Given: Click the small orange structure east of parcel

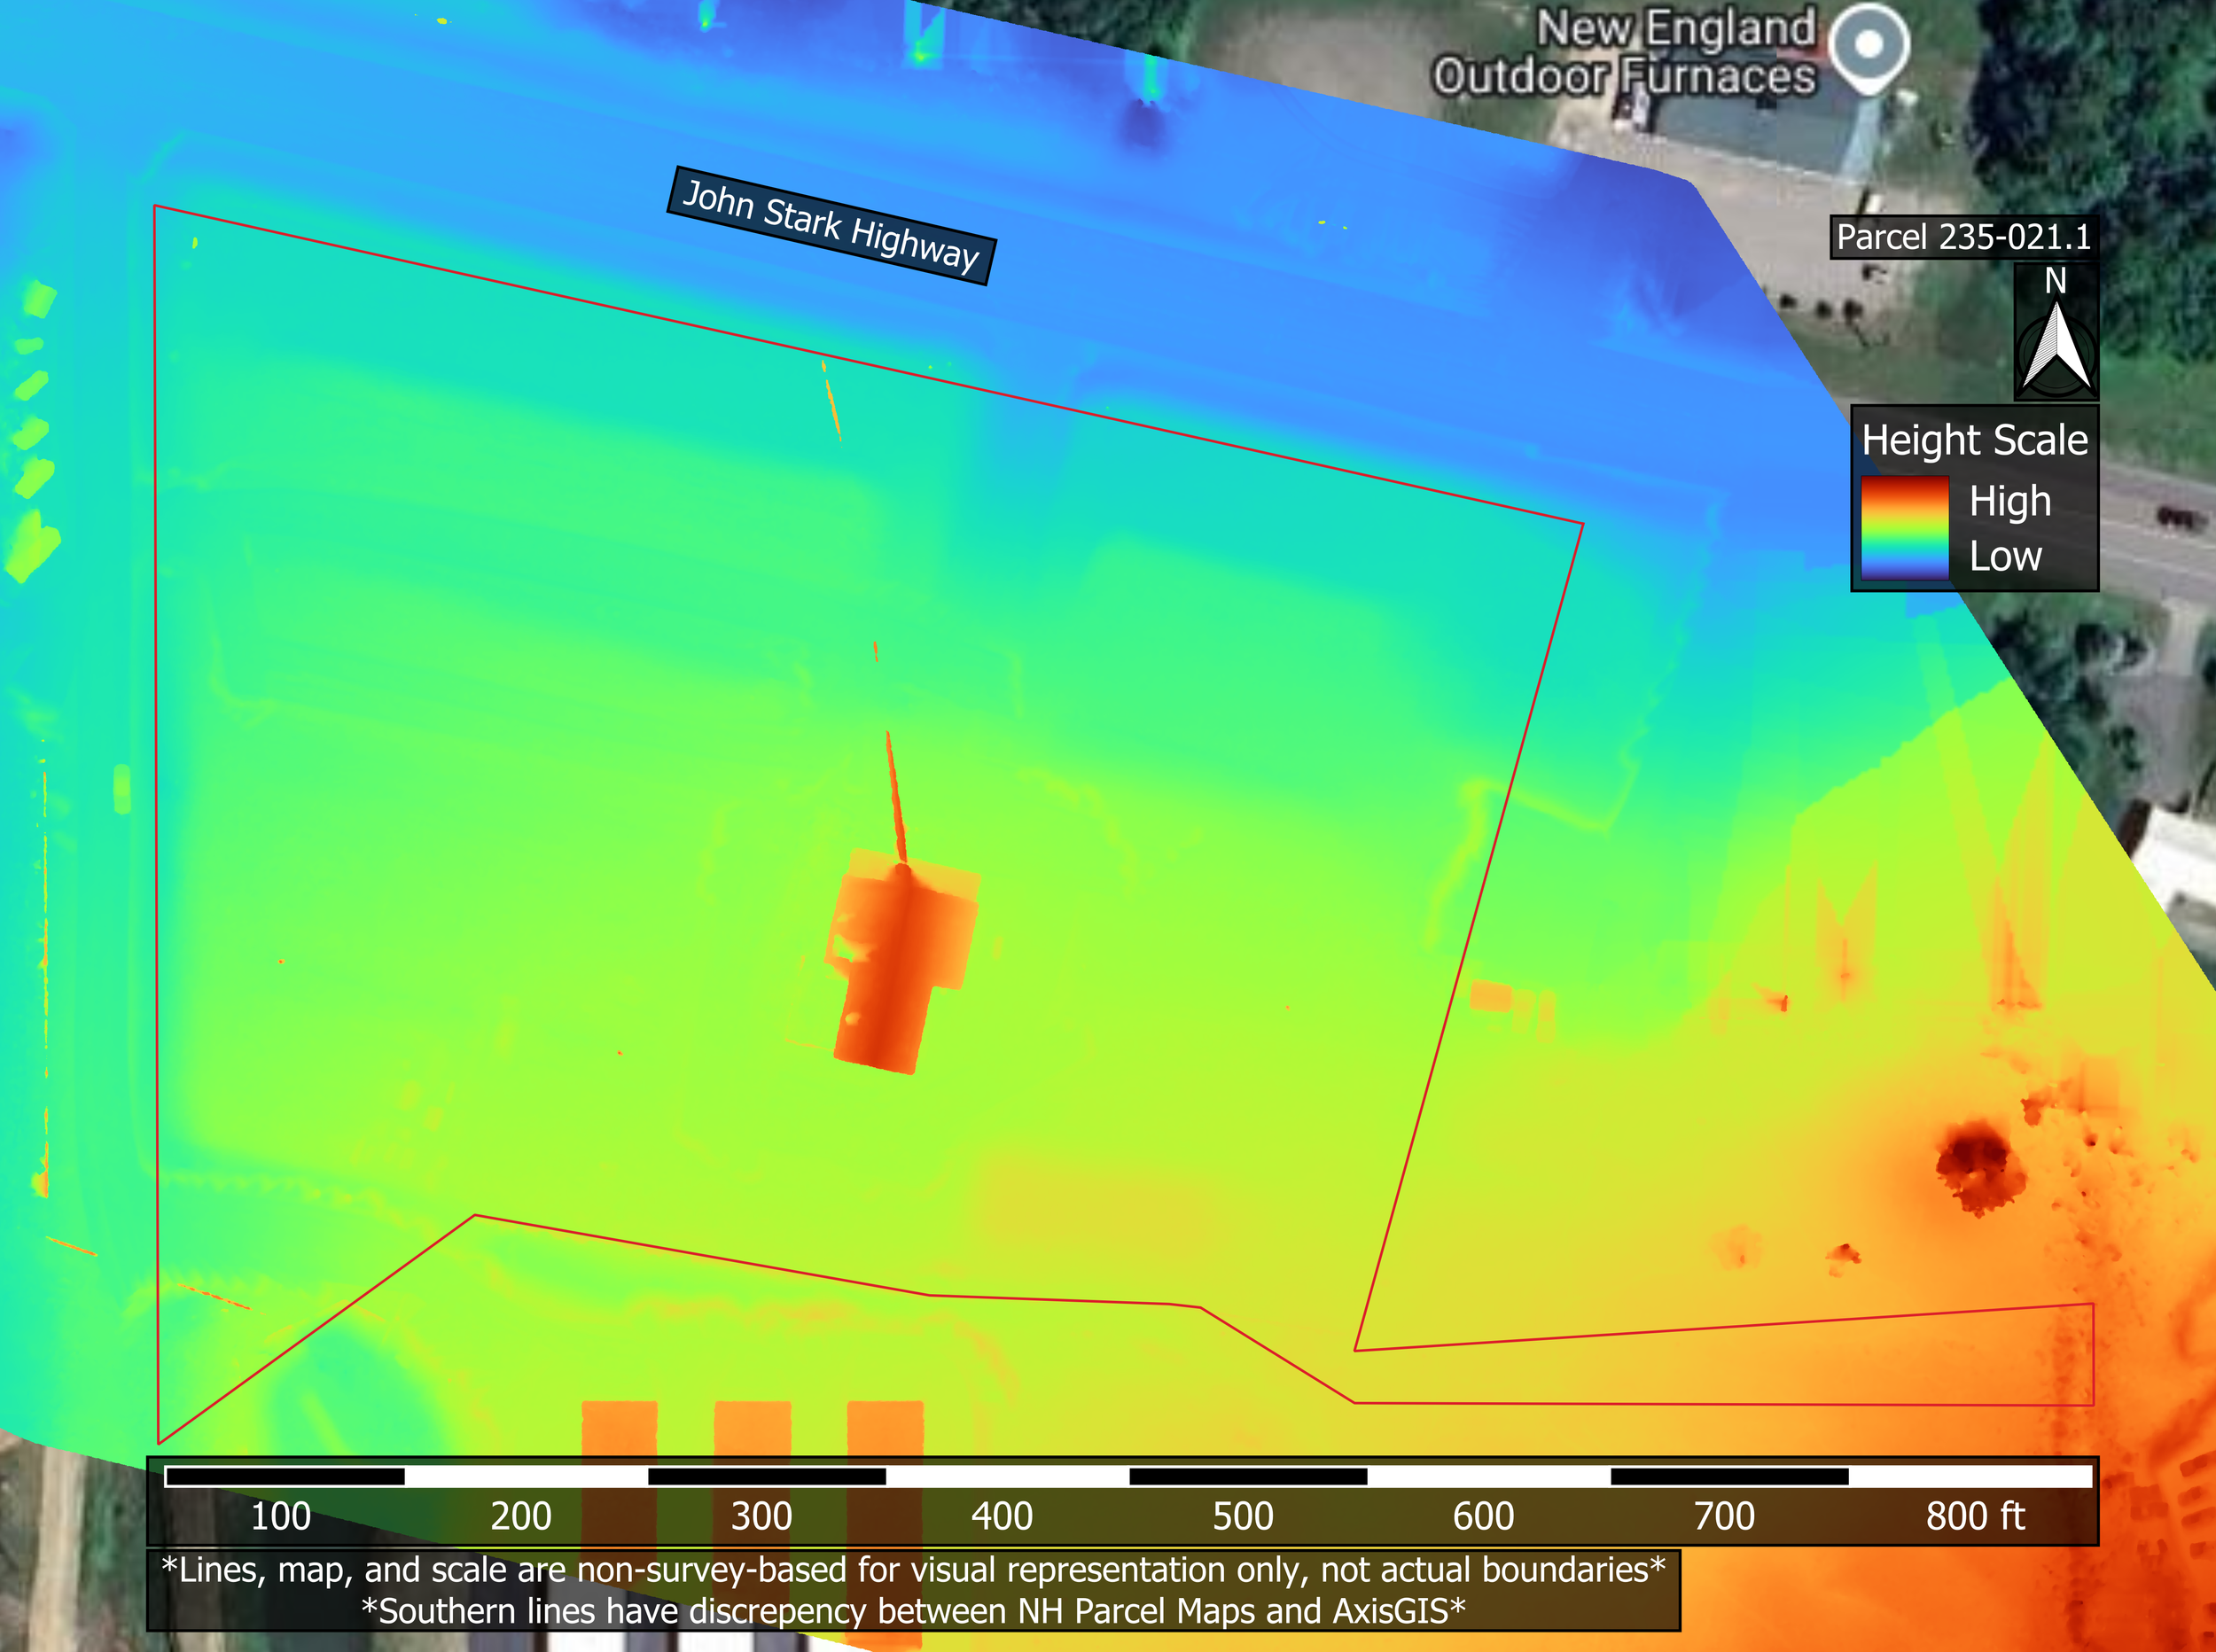Looking at the screenshot, I should (x=1490, y=996).
